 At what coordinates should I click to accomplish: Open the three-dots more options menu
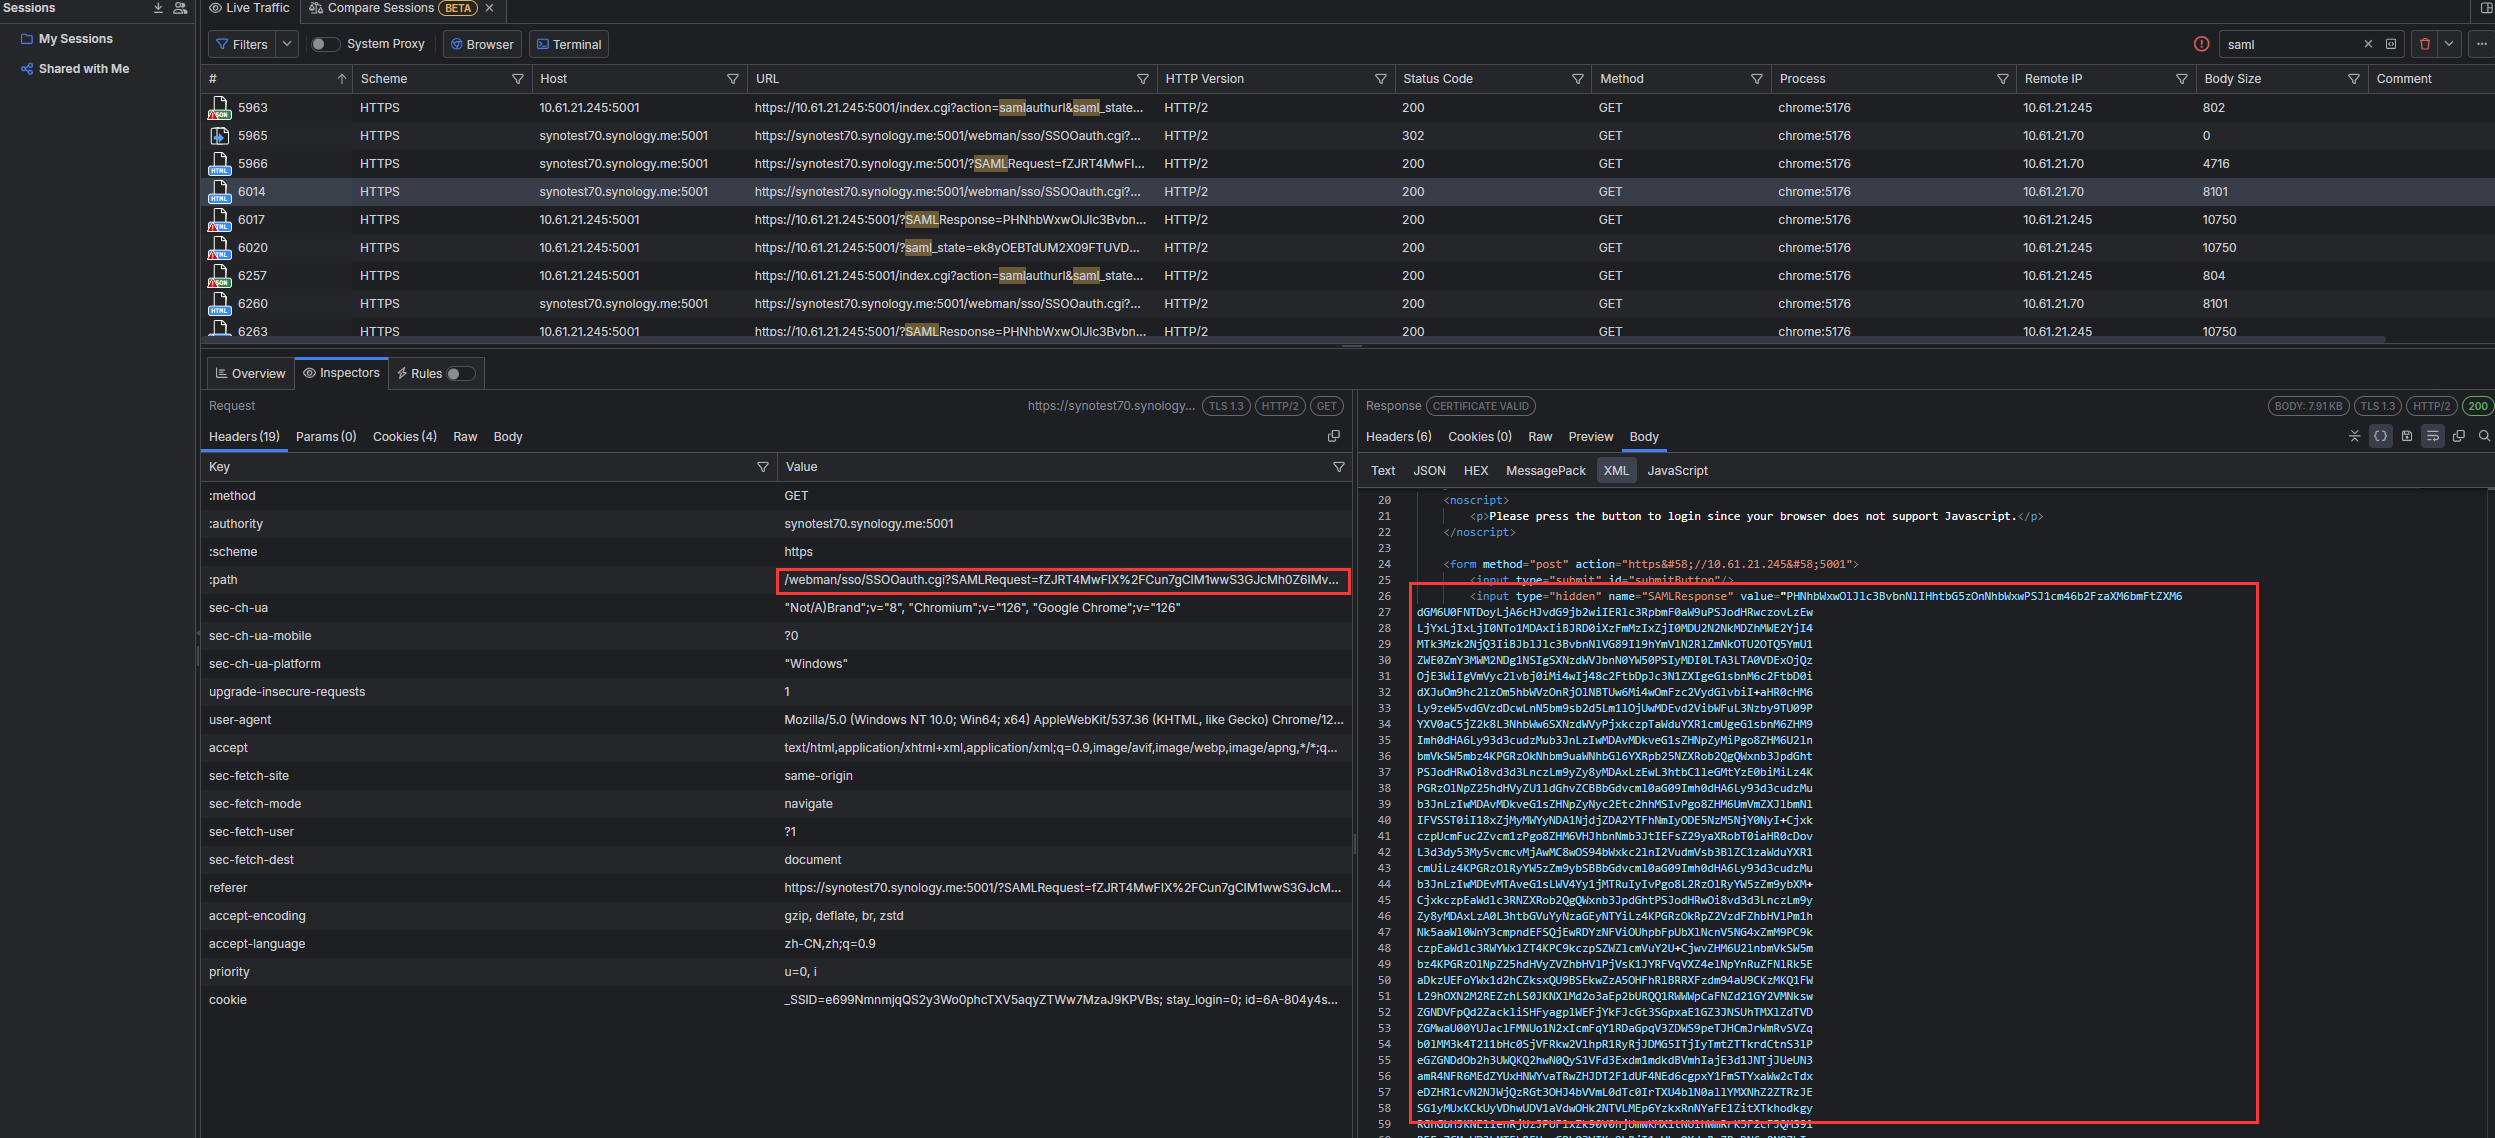point(2481,44)
